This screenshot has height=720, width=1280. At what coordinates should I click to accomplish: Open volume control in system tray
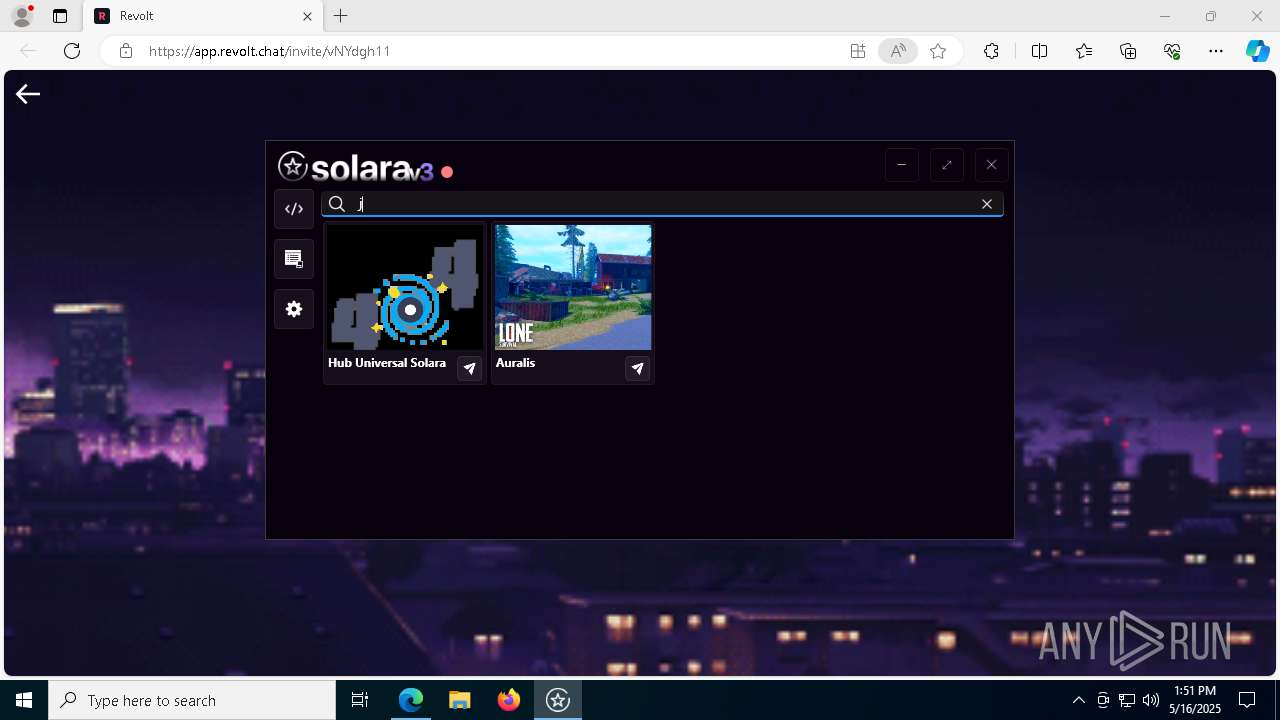(1151, 700)
